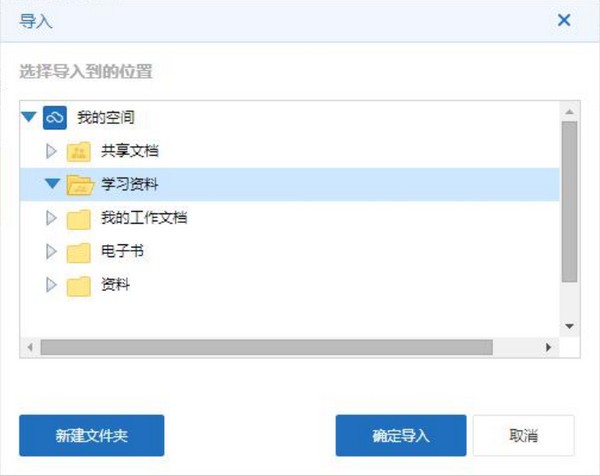Click the vertical scrollbar down arrow
Screen dimensions: 600x476
(x=569, y=326)
